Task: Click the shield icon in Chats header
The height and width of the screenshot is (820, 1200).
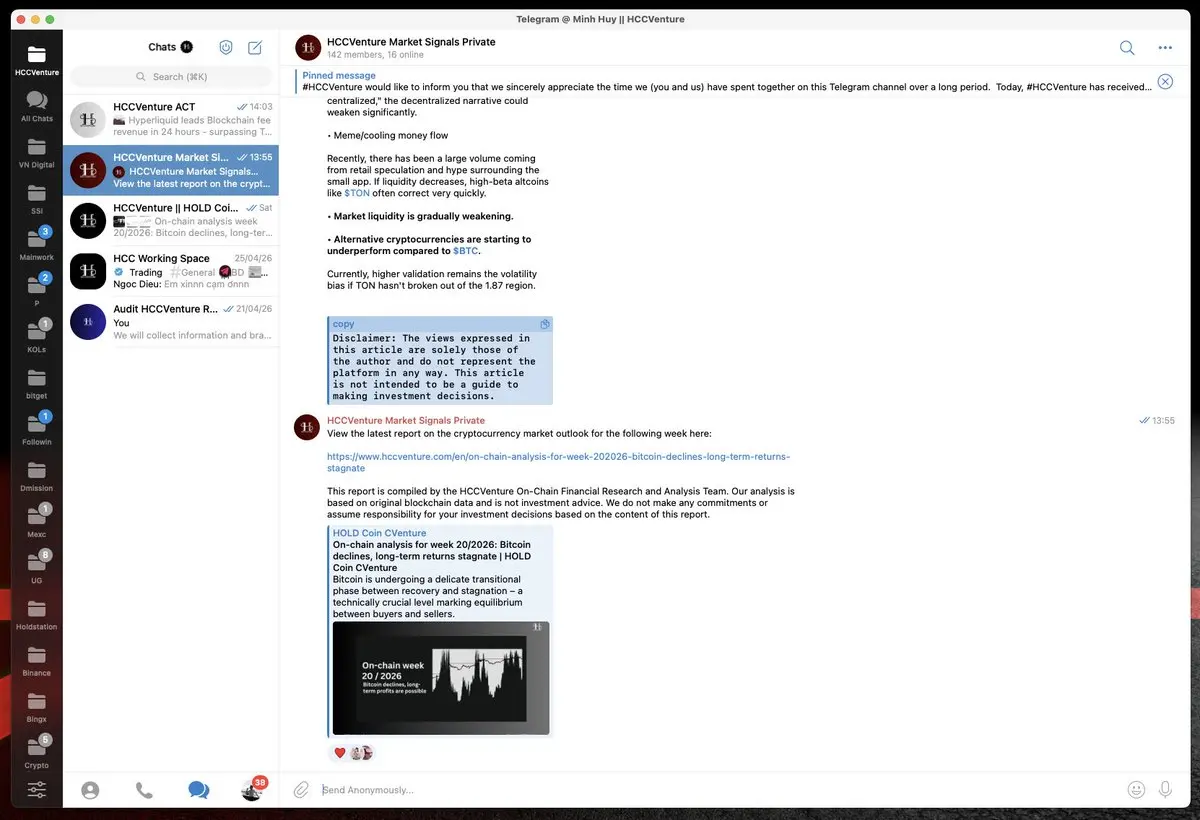Action: (226, 47)
